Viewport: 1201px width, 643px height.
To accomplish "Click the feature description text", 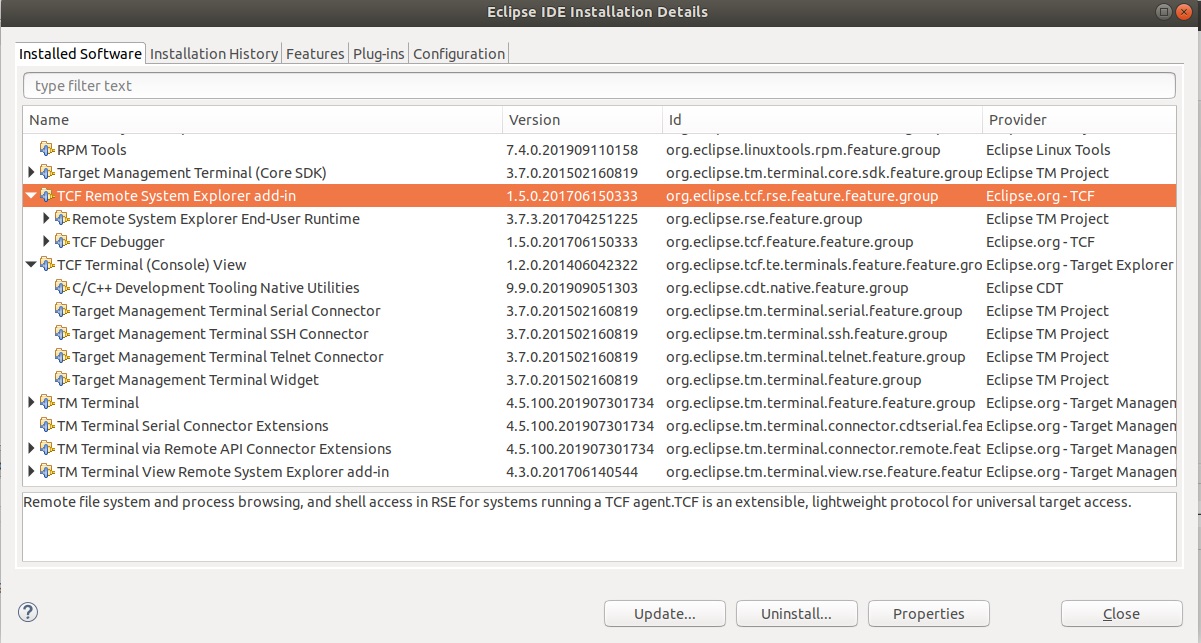I will pyautogui.click(x=577, y=503).
